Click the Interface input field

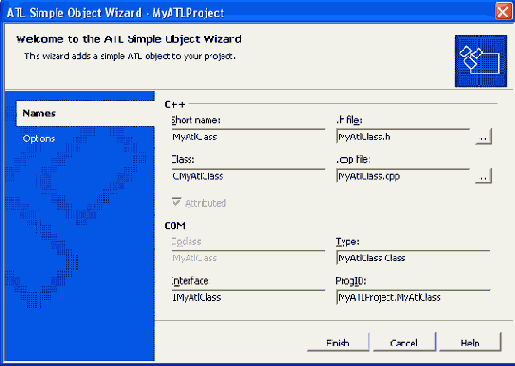pos(248,297)
